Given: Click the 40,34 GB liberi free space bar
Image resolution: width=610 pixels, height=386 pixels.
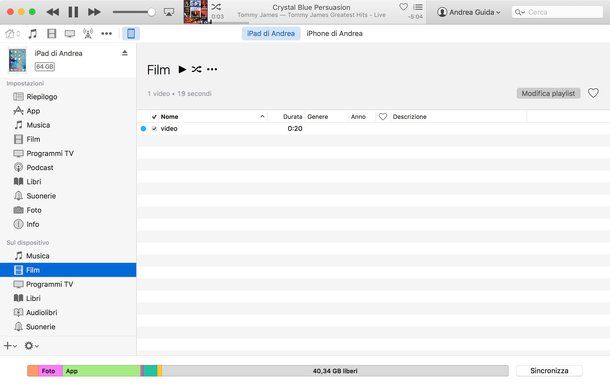Looking at the screenshot, I should (x=335, y=371).
